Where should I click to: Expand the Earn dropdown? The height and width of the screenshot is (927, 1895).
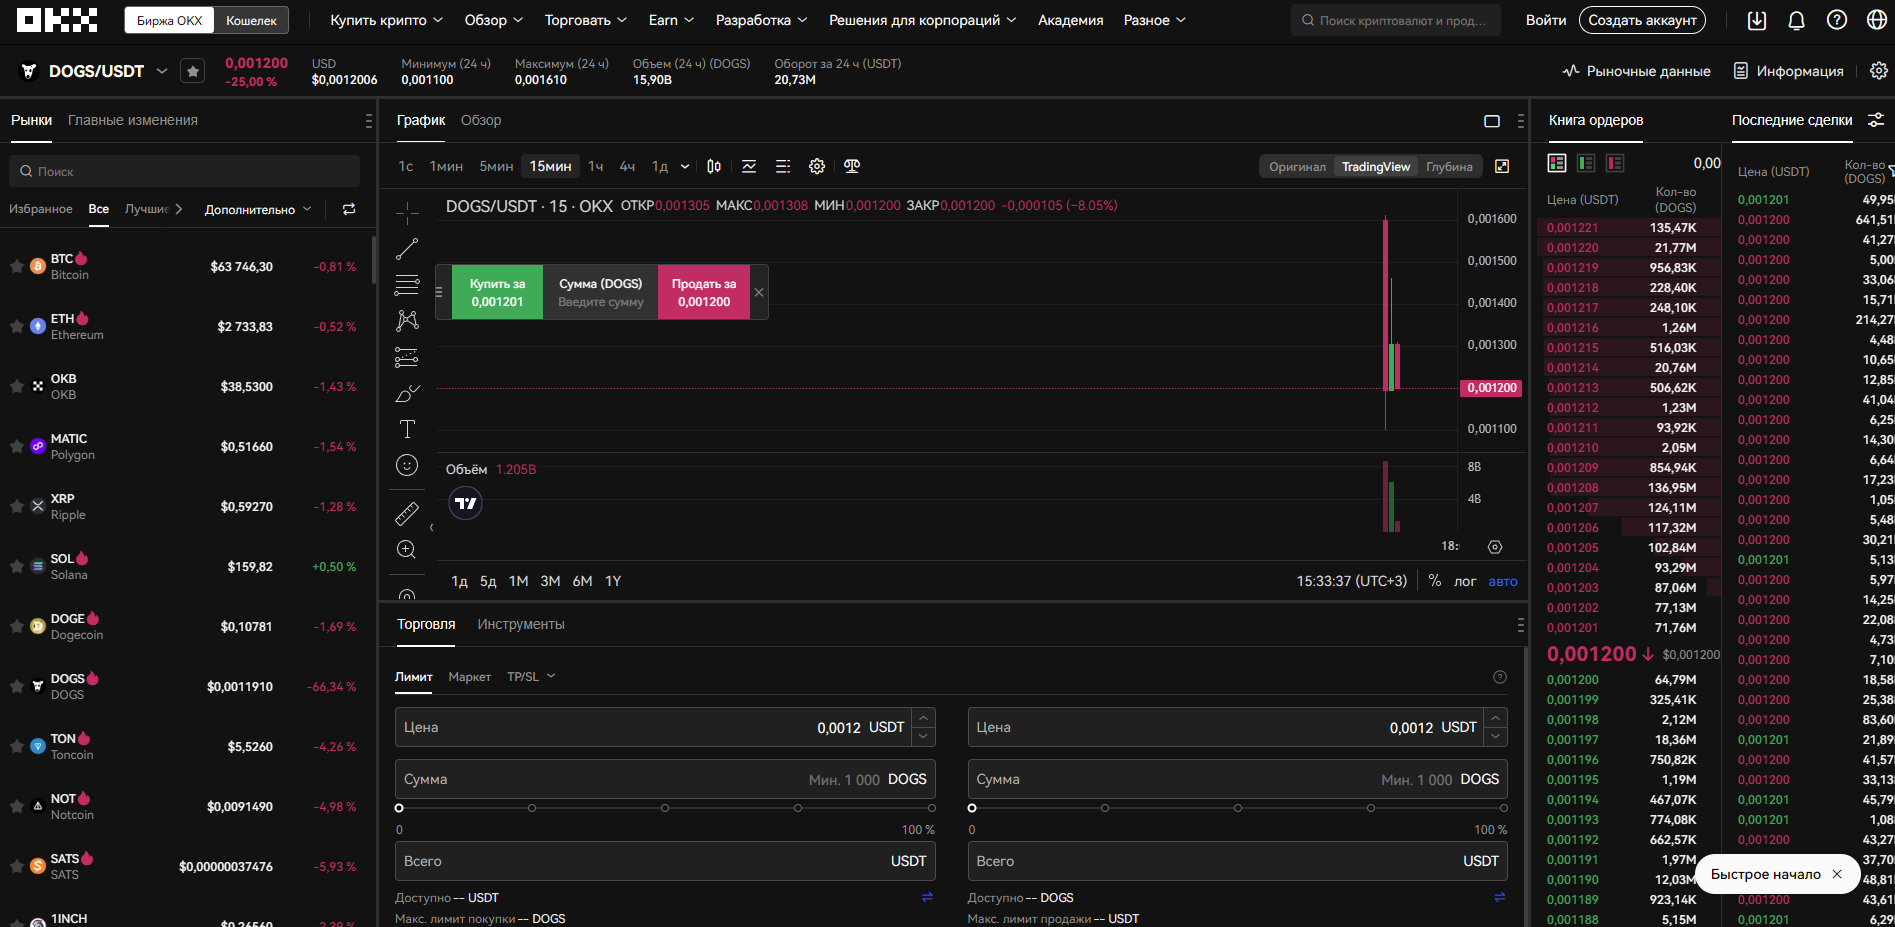pyautogui.click(x=671, y=20)
